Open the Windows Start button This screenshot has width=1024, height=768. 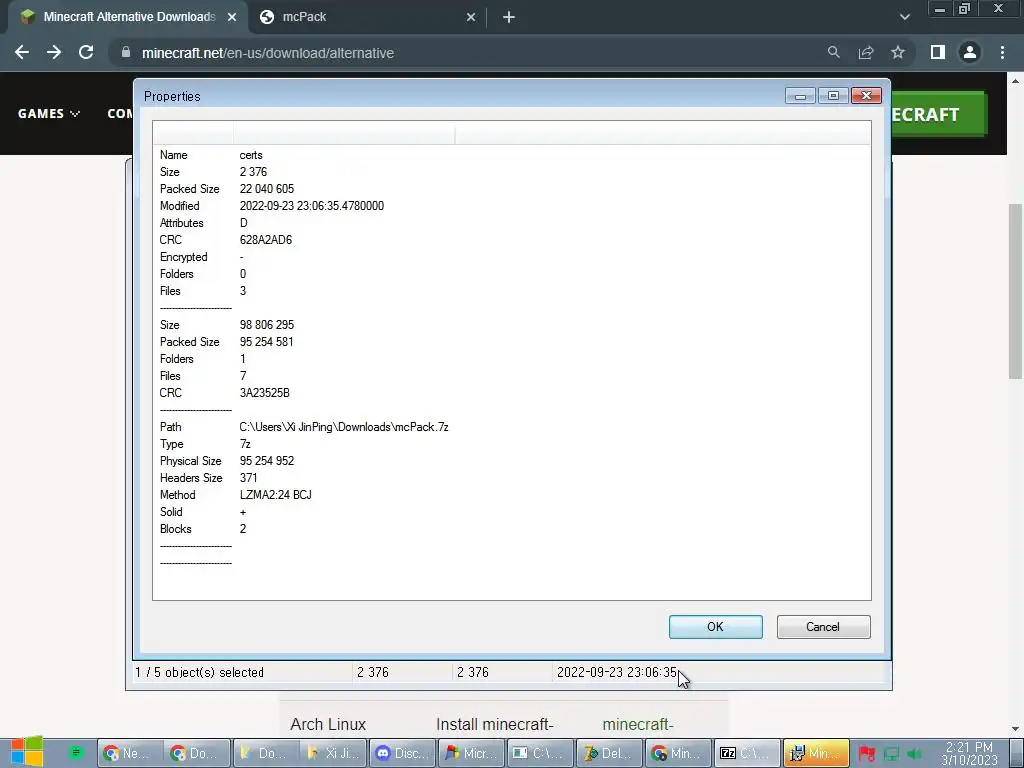click(x=26, y=751)
